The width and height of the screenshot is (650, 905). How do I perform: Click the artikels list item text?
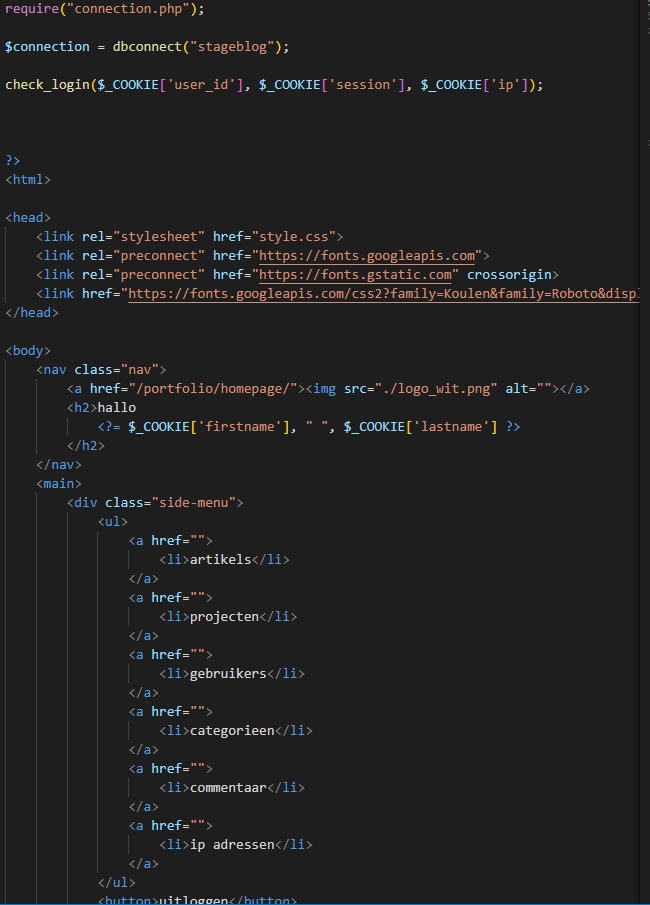click(219, 560)
